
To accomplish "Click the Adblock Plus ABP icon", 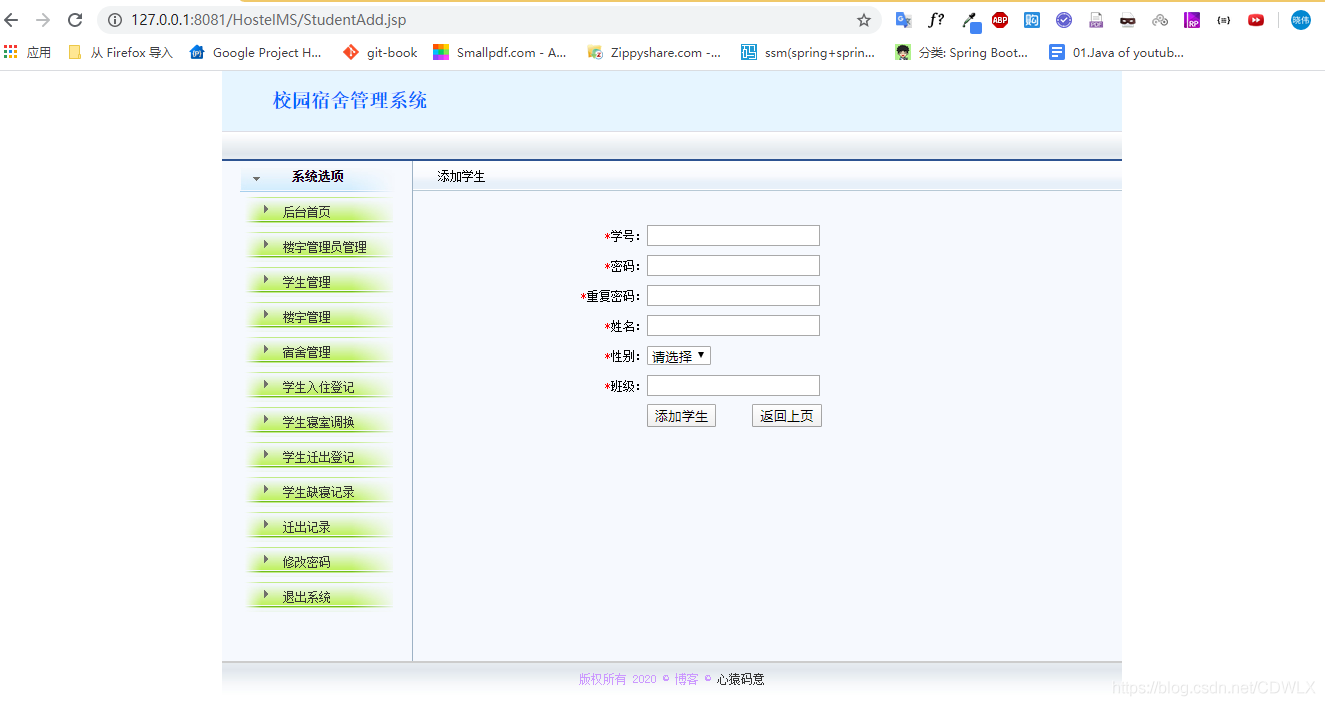I will [1000, 19].
